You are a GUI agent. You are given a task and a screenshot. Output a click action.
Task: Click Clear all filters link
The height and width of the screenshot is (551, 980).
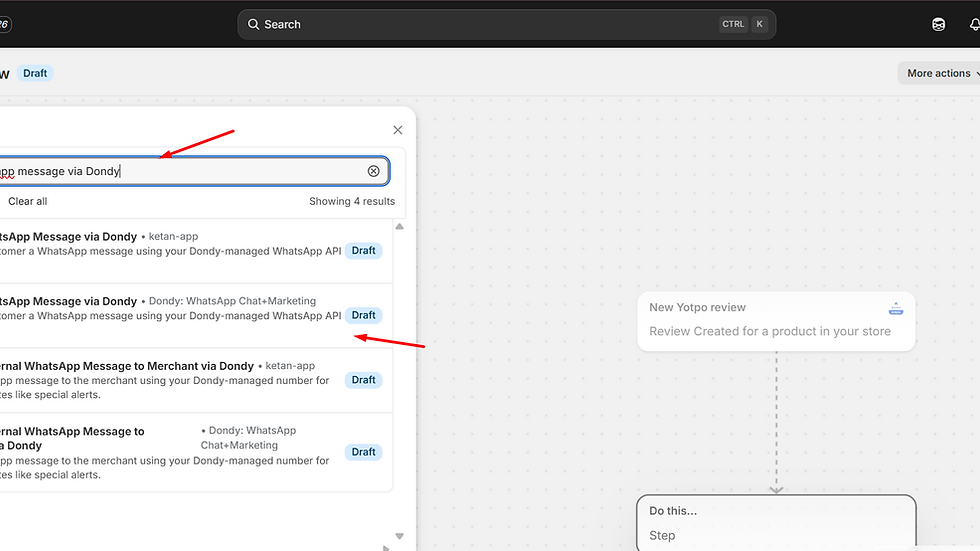pos(28,201)
